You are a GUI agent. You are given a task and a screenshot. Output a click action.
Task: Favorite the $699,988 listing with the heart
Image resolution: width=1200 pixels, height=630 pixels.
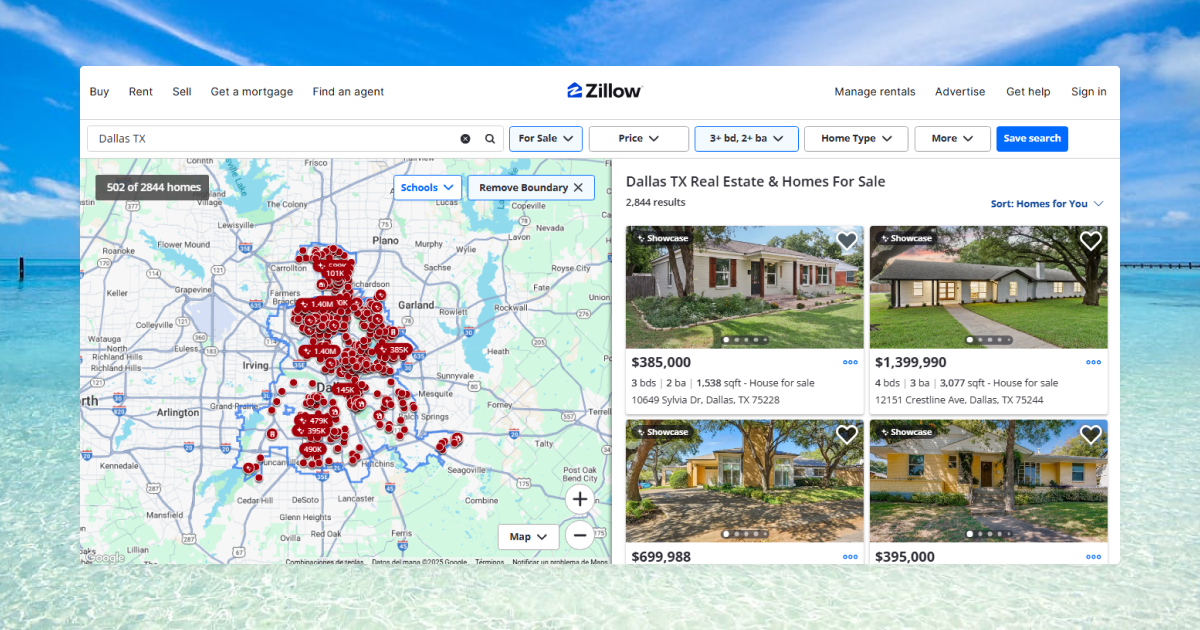(847, 435)
